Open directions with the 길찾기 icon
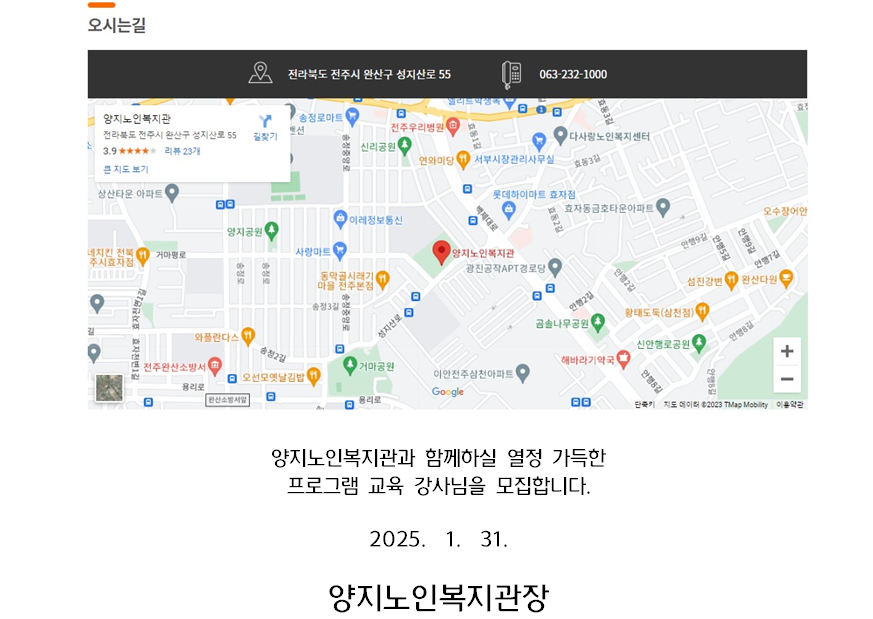873x619 pixels. tap(265, 127)
